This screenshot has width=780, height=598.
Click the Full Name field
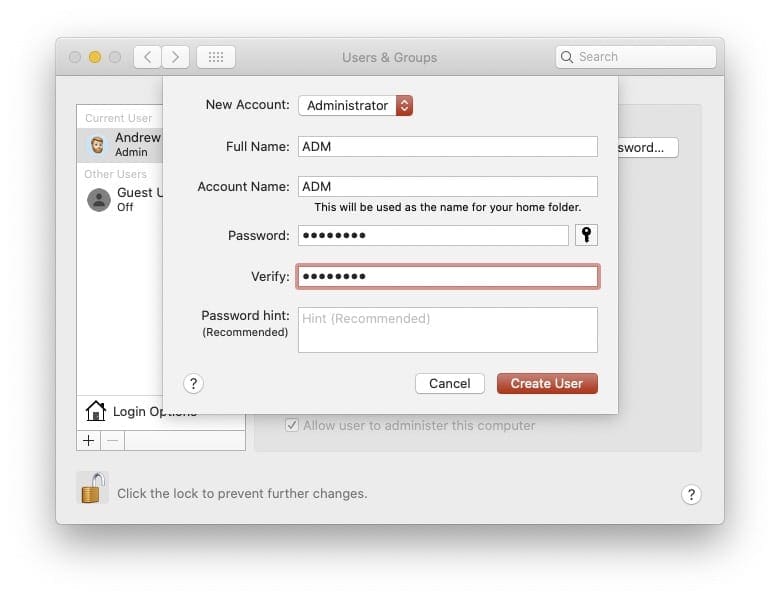click(448, 147)
